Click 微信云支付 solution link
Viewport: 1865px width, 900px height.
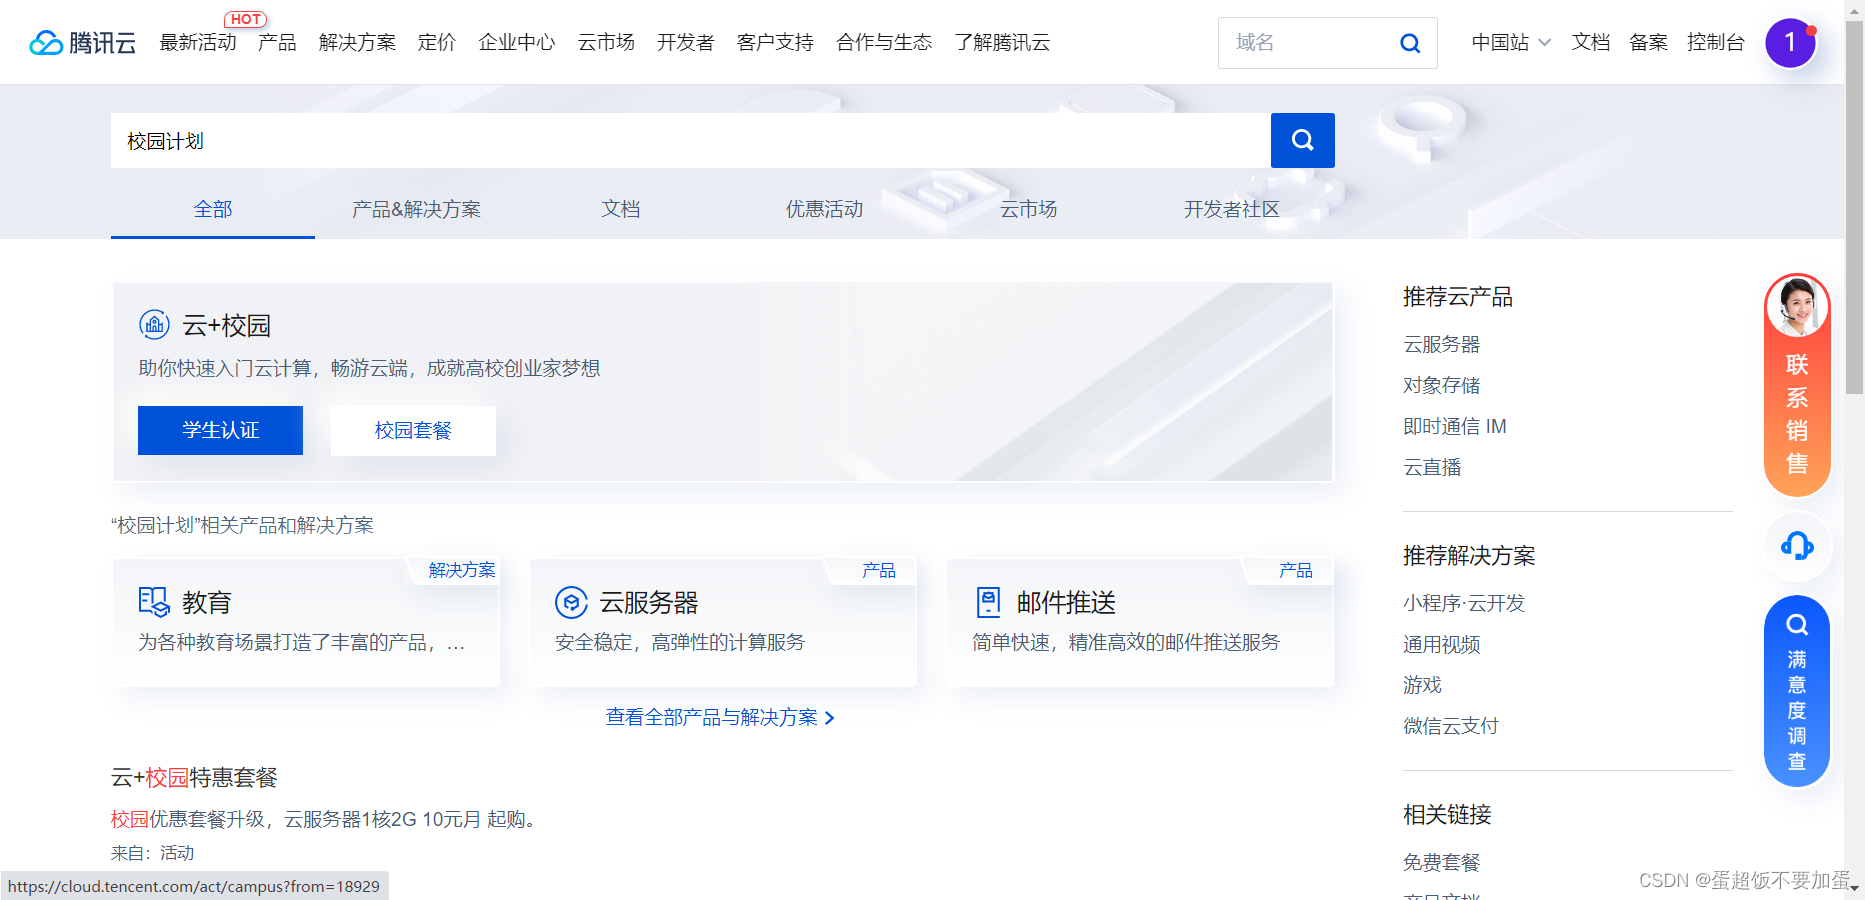pyautogui.click(x=1451, y=726)
